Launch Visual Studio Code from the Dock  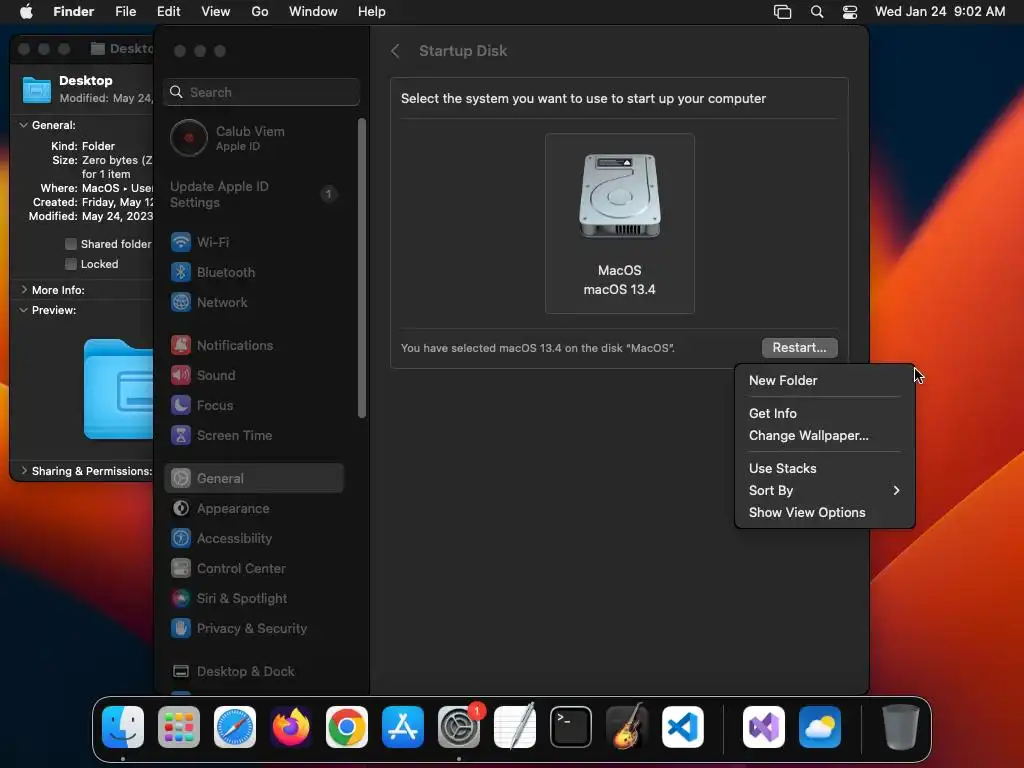pos(683,727)
